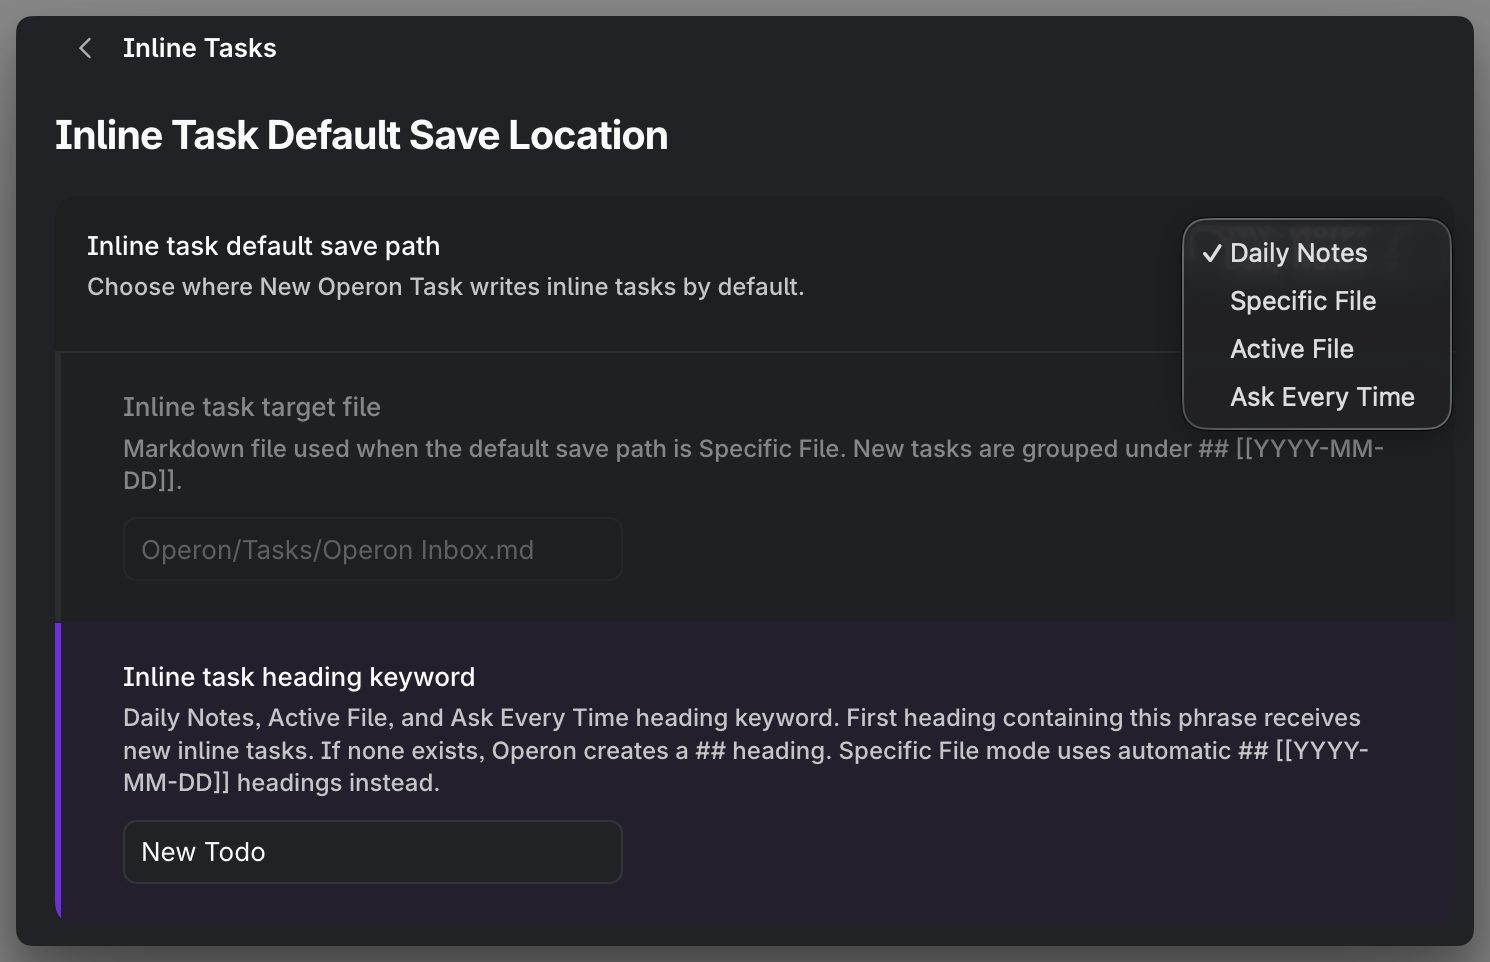This screenshot has height=962, width=1490.
Task: Click the Inline Task Default Save Location heading
Action: [x=361, y=135]
